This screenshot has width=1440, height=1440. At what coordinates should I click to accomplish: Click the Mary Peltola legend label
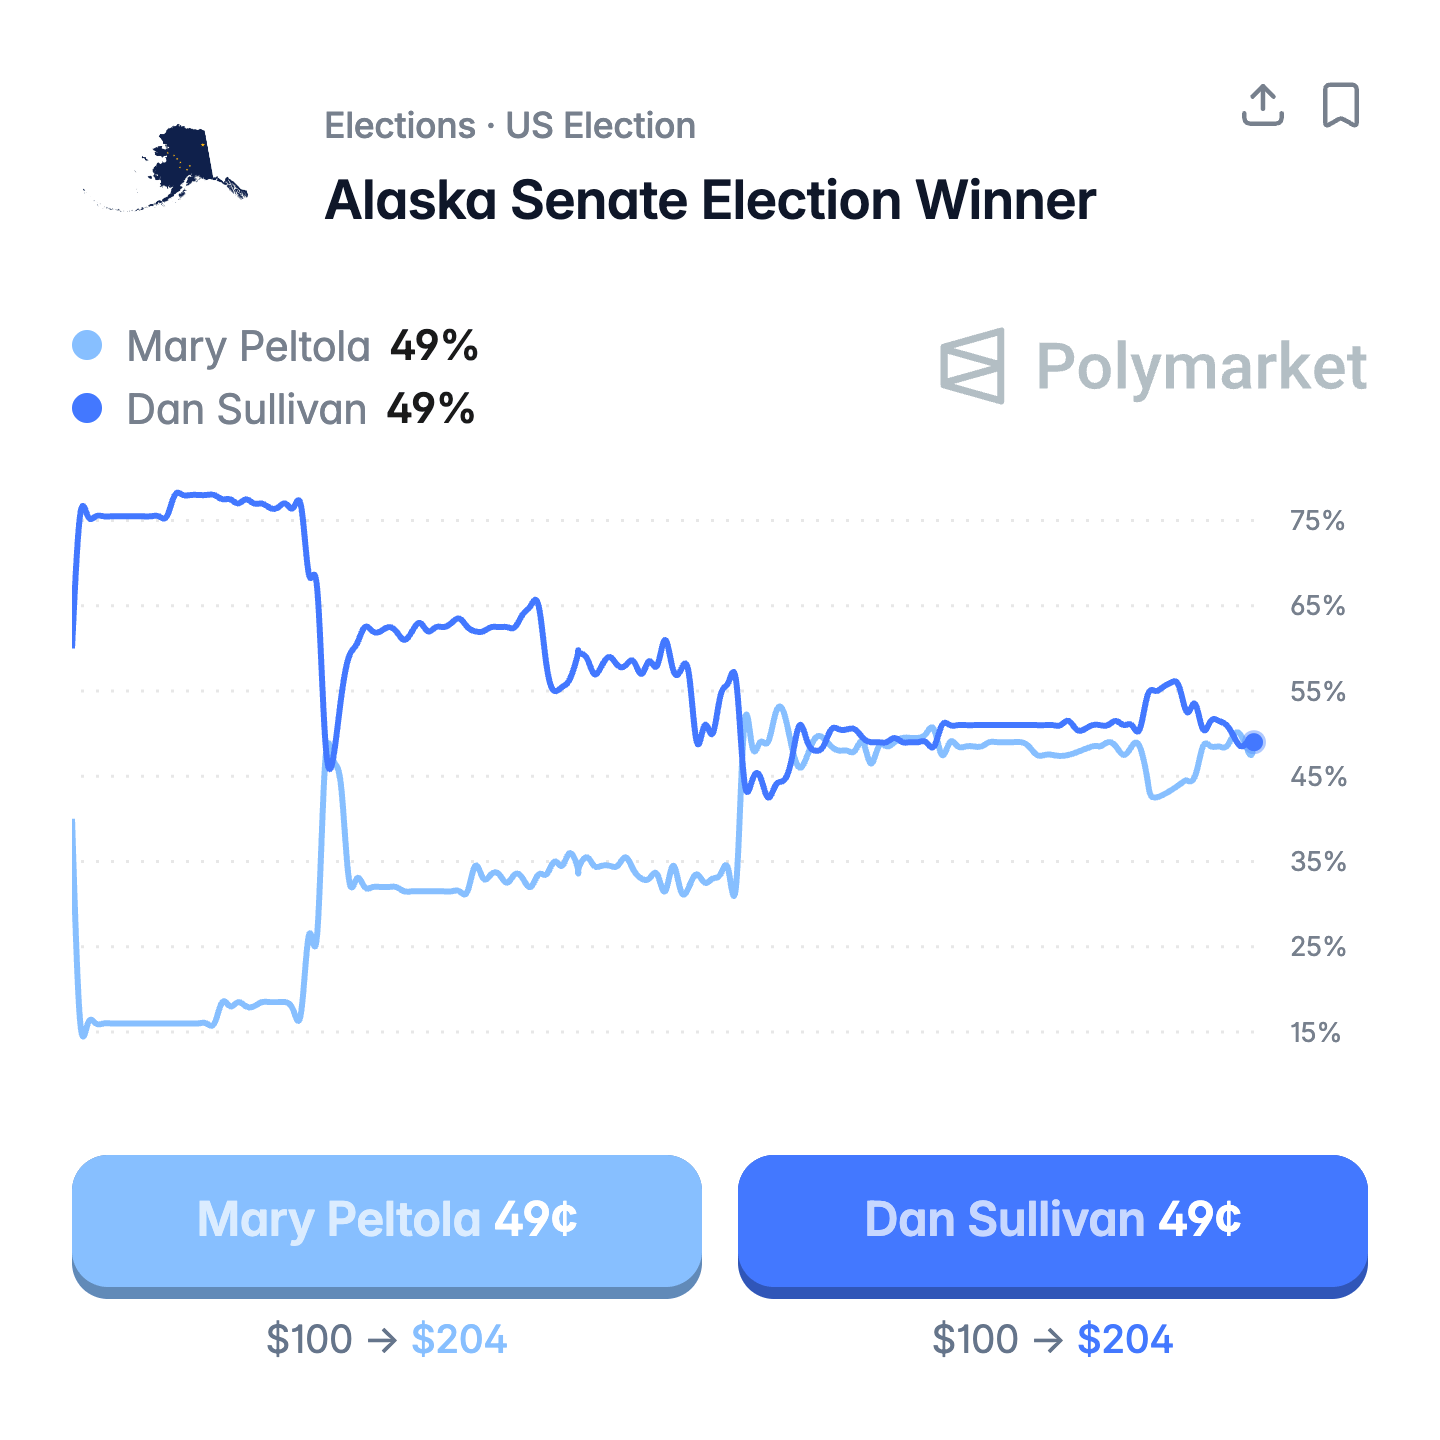point(248,347)
